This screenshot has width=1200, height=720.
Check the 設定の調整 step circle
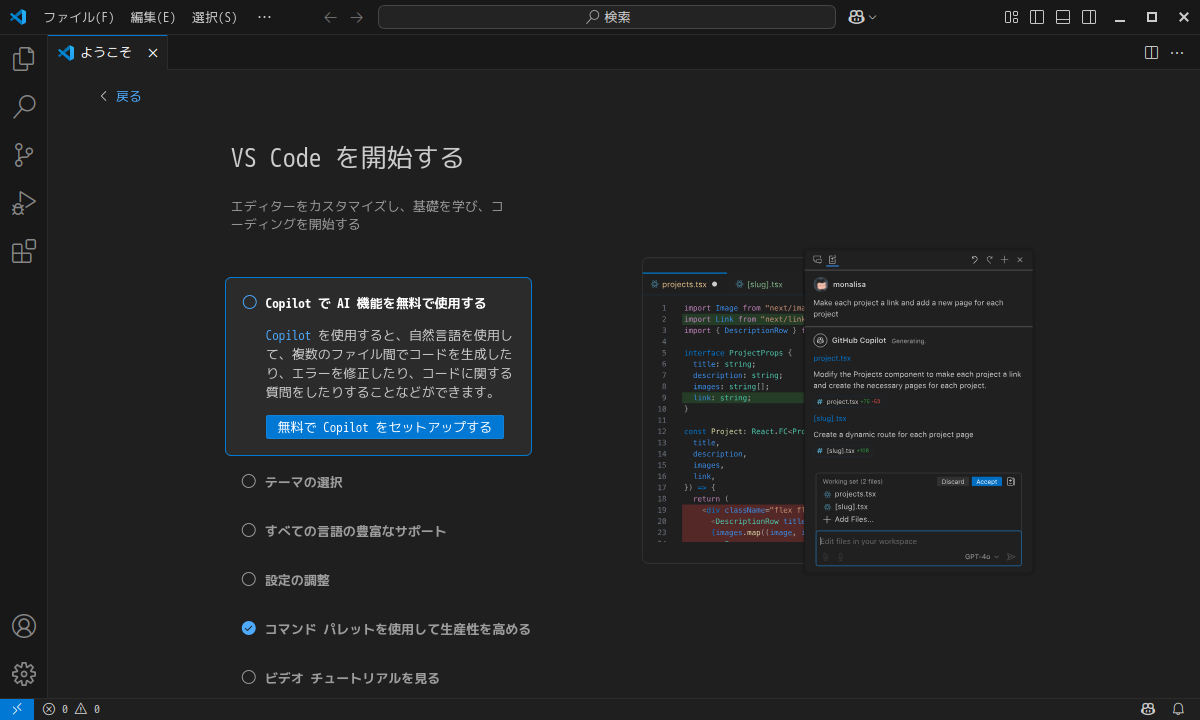pos(248,578)
